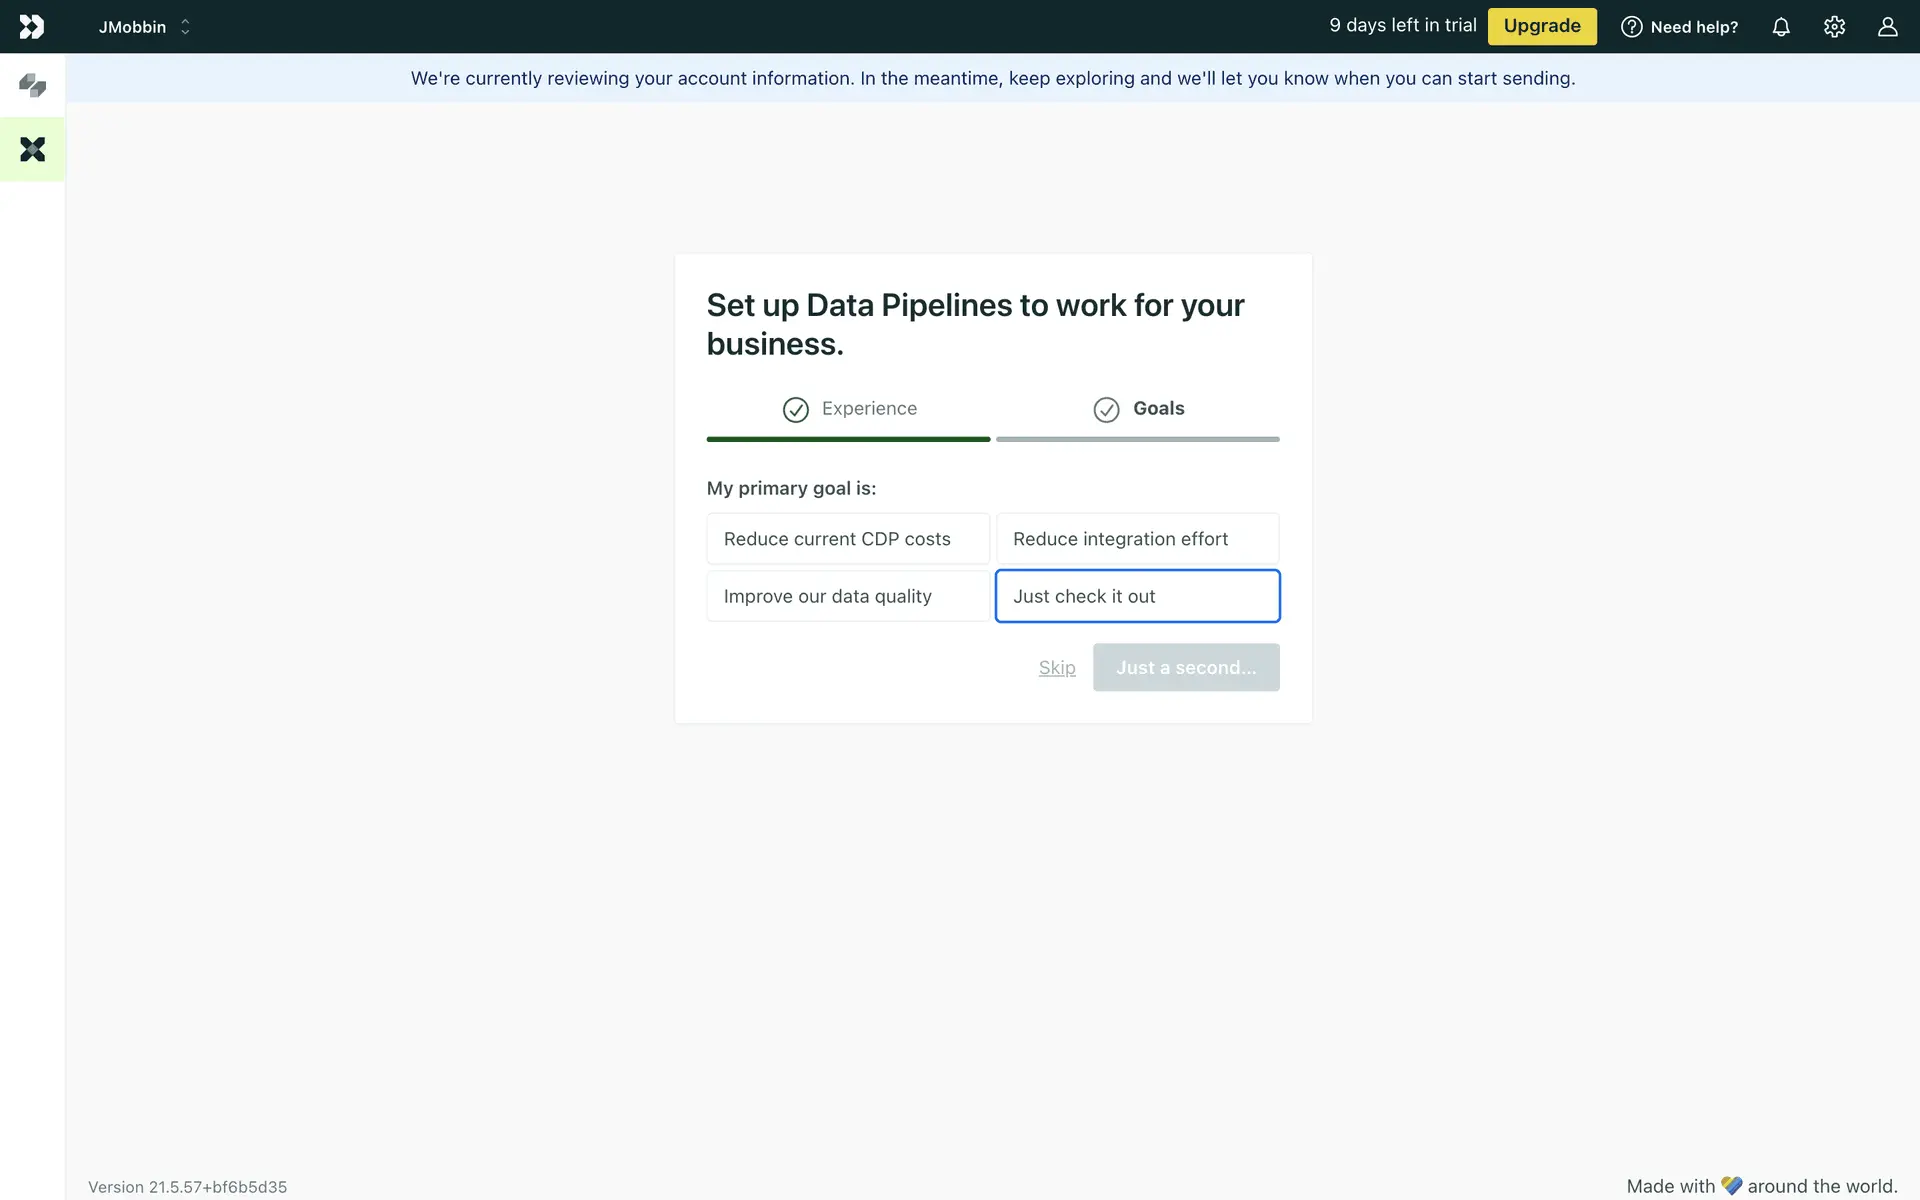Open the user account icon

tap(1887, 27)
